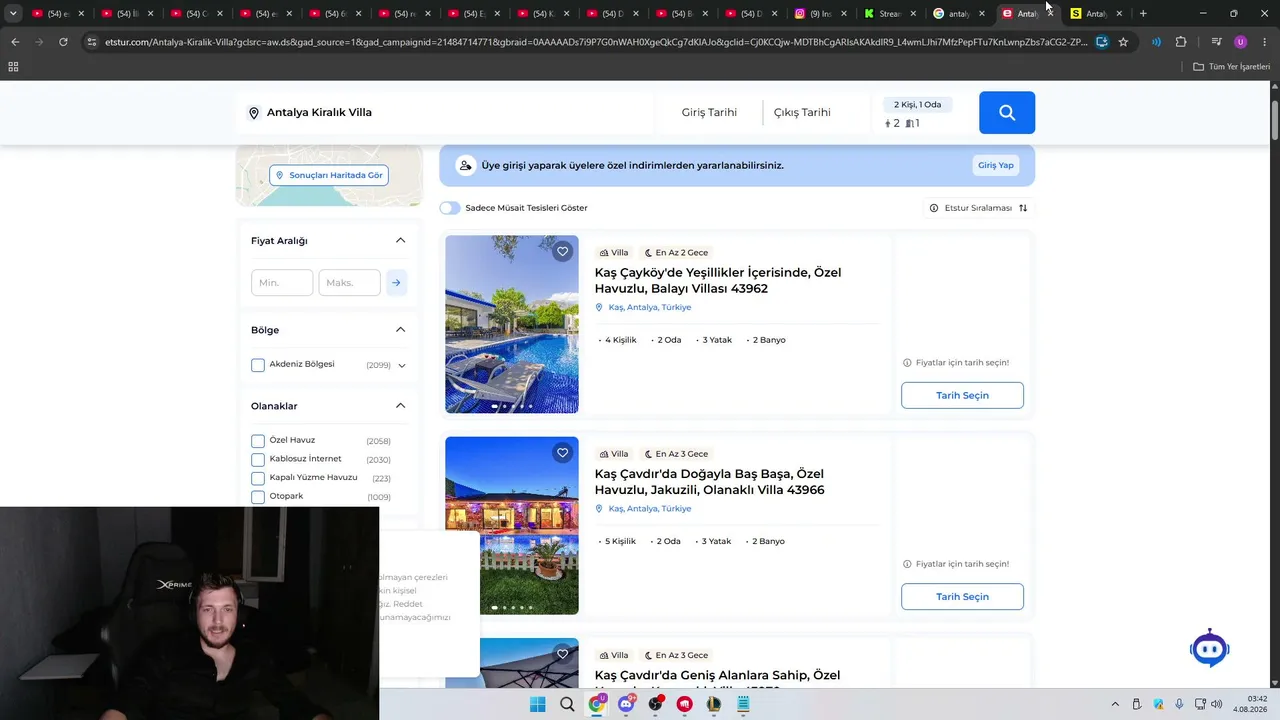Show hidden system tray icons

(x=1115, y=704)
